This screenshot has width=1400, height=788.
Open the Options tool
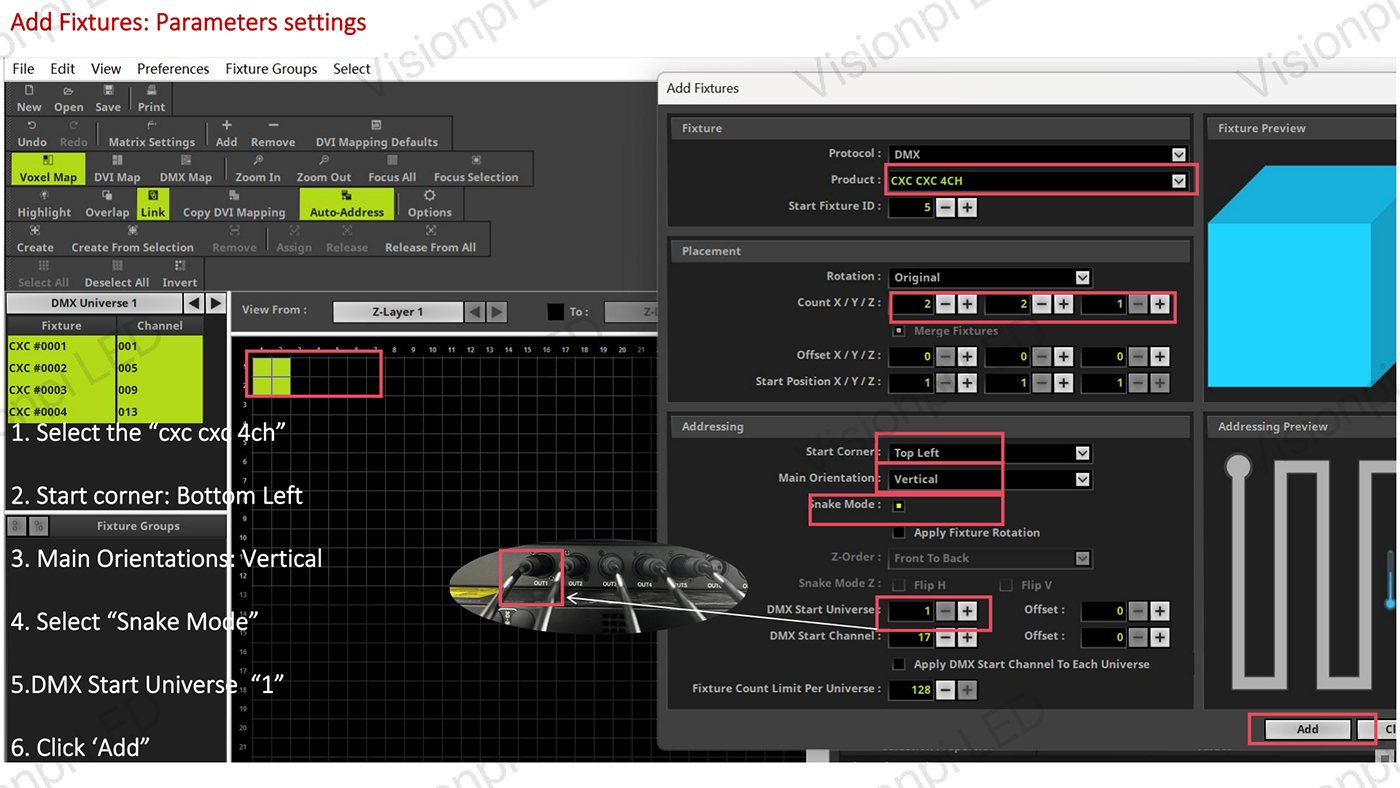pyautogui.click(x=430, y=204)
